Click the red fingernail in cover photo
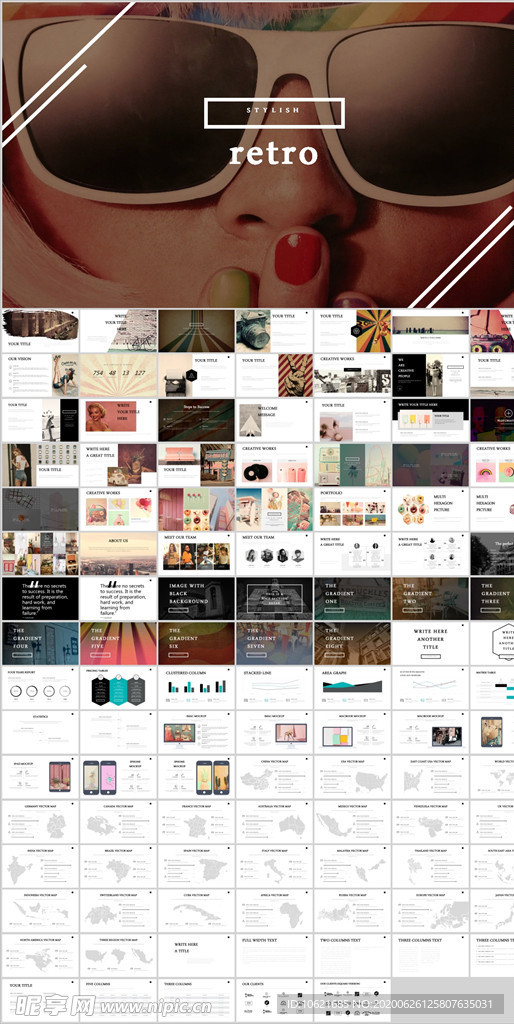514x1024 pixels. [298, 258]
